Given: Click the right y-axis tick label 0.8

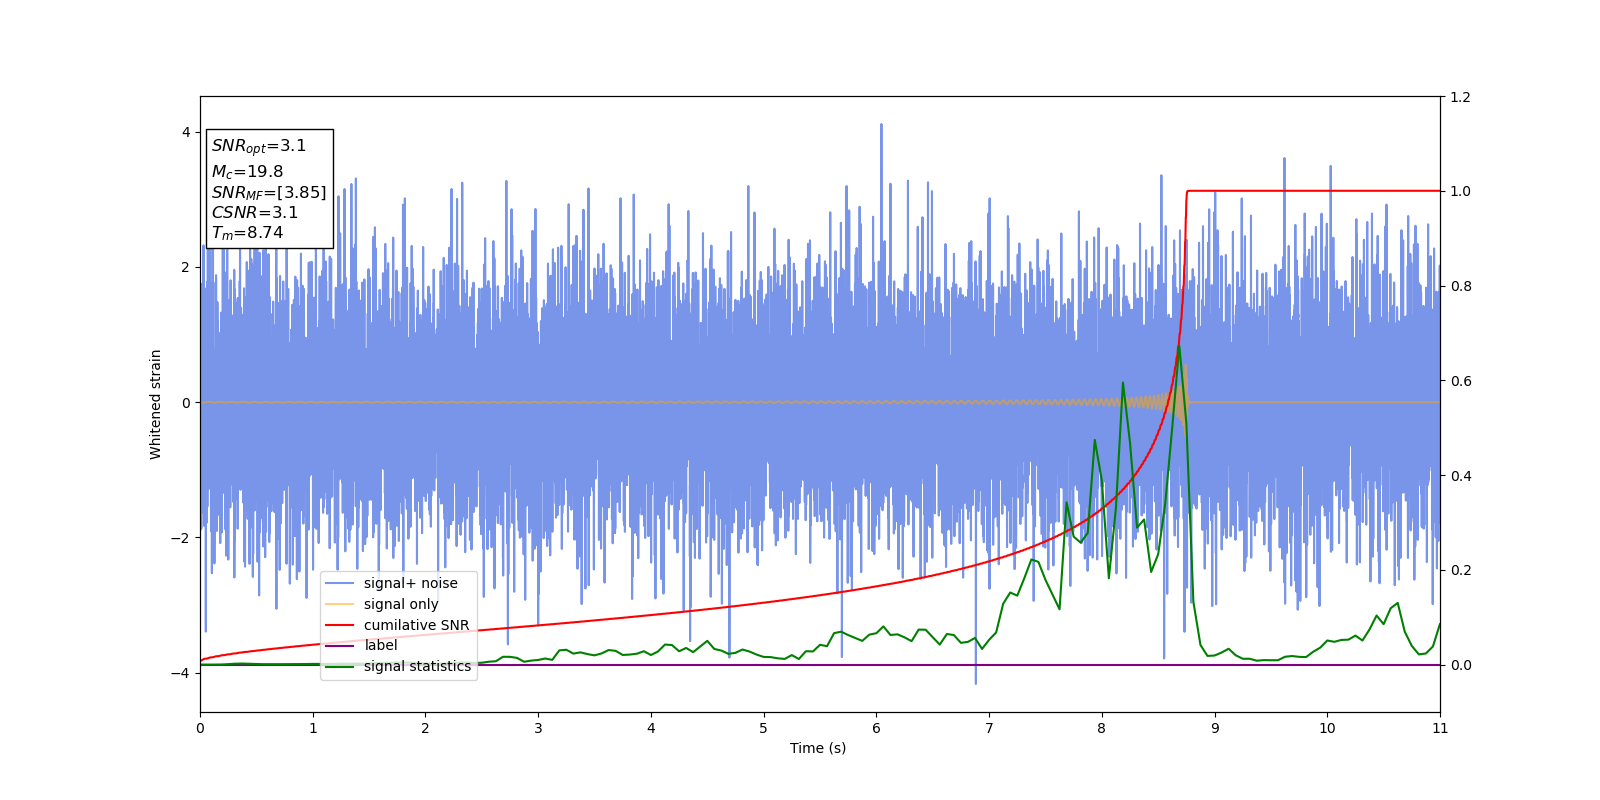Looking at the screenshot, I should pos(1460,286).
